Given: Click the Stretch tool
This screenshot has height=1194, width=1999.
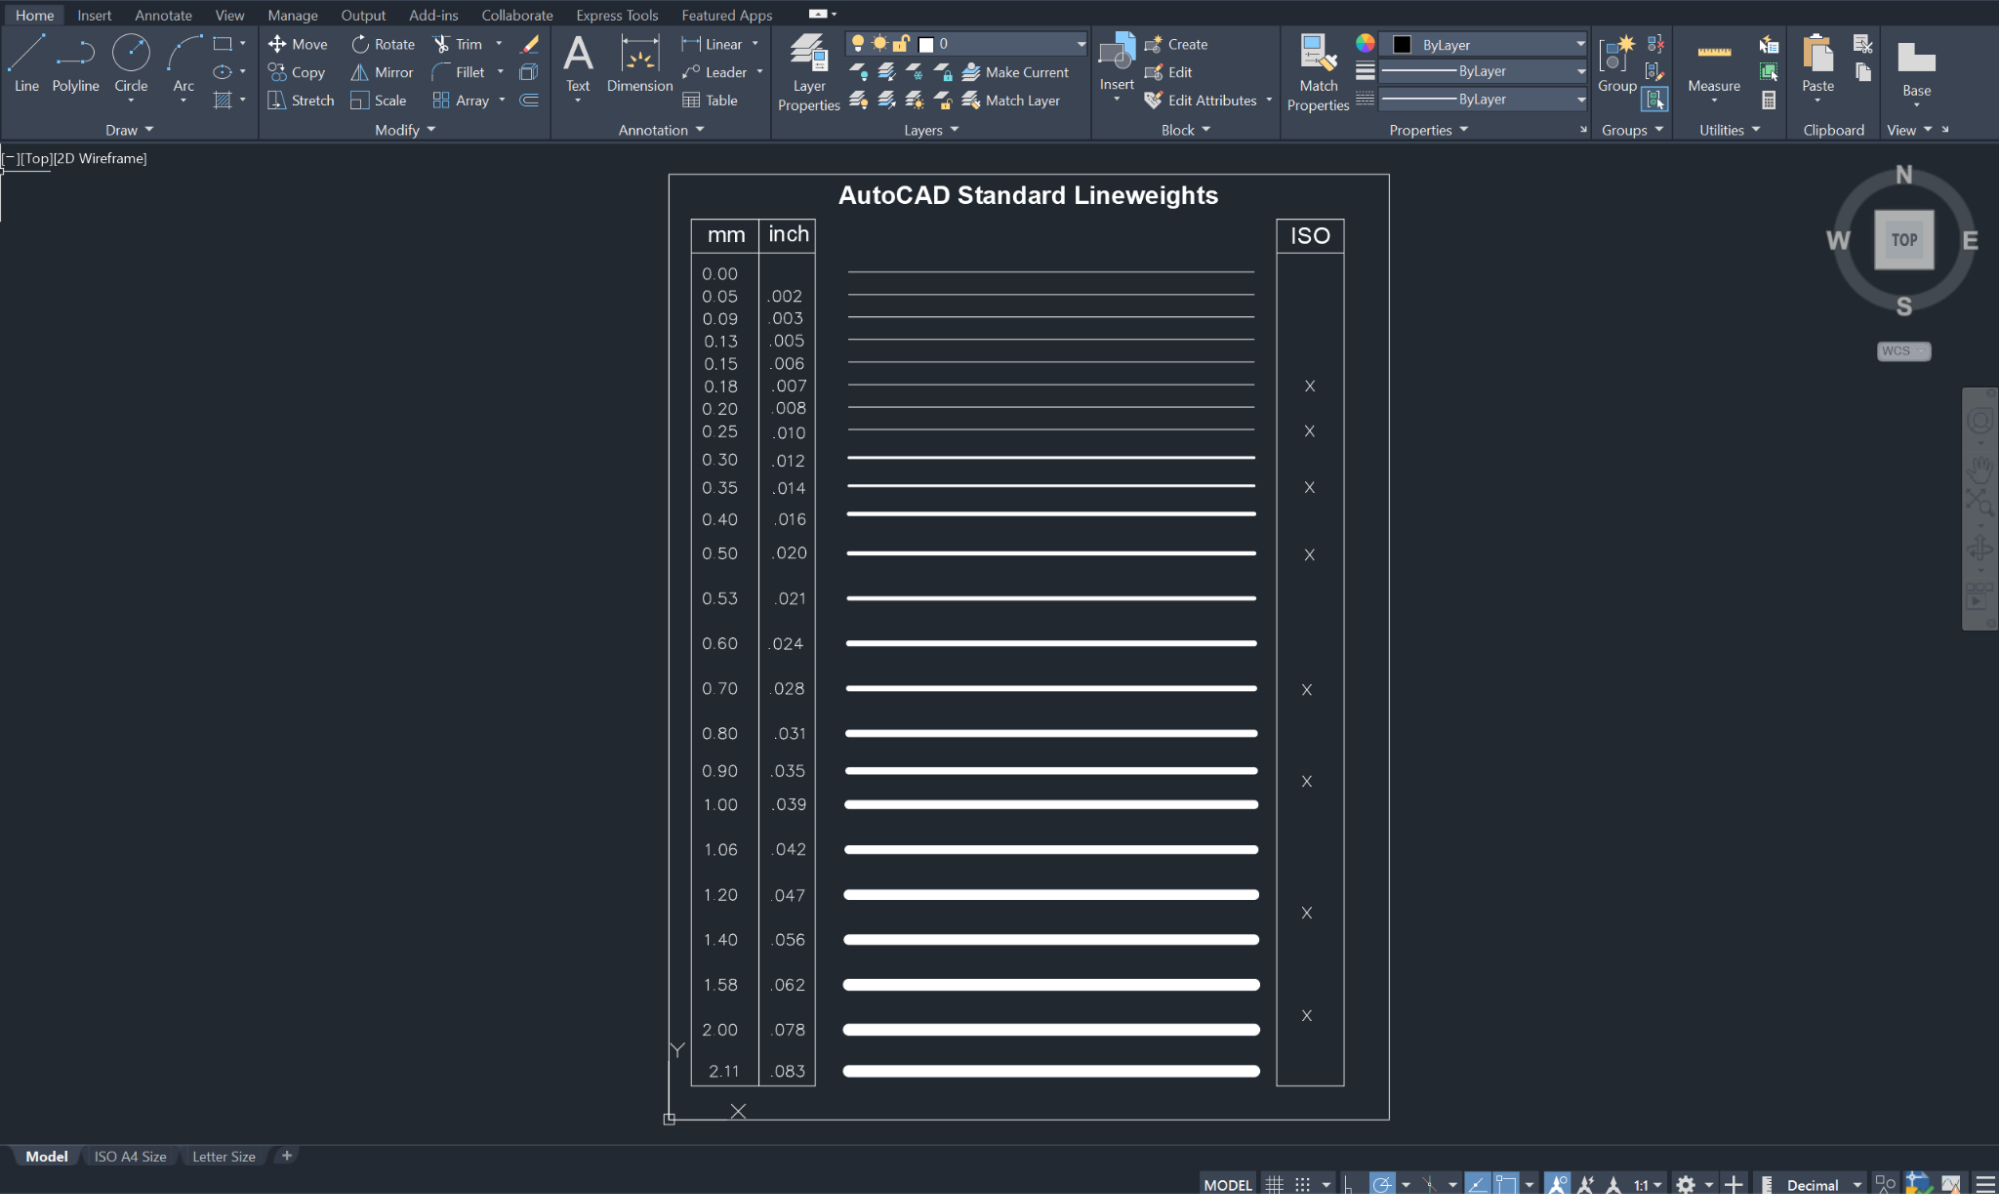Looking at the screenshot, I should click(301, 100).
